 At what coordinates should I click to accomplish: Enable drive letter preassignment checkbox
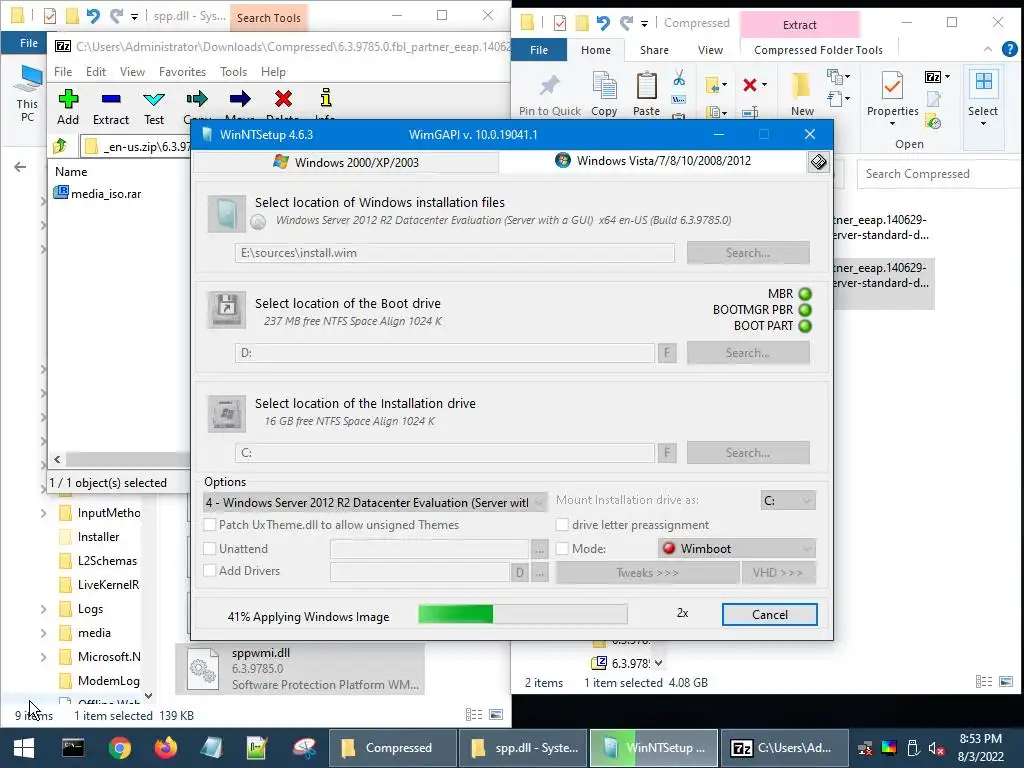tap(562, 524)
